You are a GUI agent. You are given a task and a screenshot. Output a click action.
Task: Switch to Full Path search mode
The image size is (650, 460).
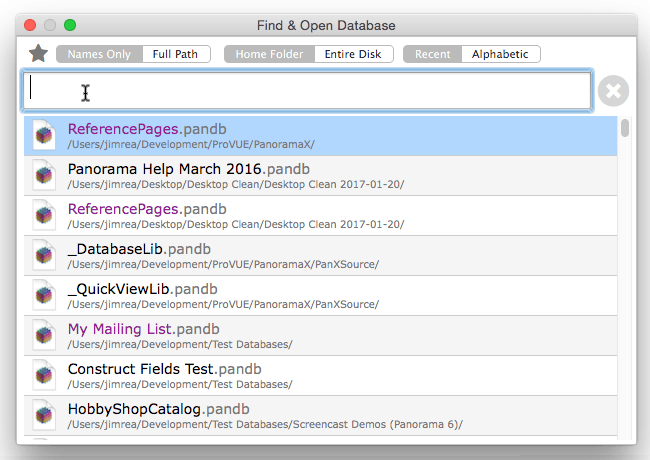(176, 54)
